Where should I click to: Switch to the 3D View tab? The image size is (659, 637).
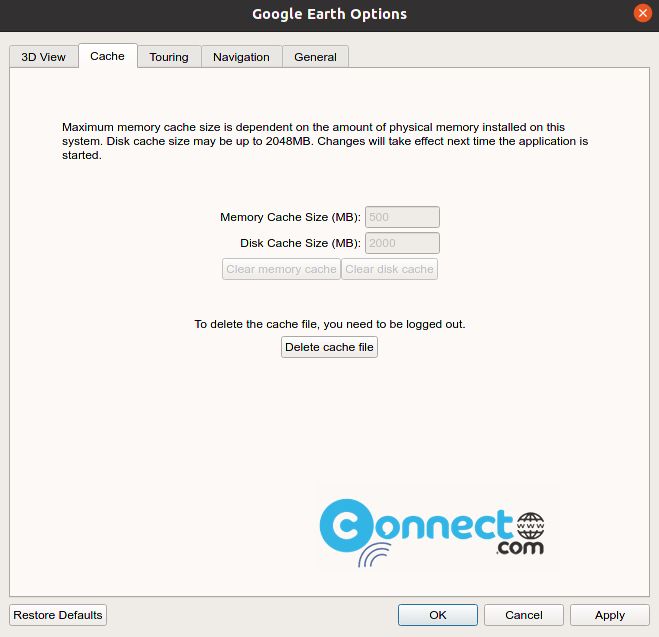[44, 57]
